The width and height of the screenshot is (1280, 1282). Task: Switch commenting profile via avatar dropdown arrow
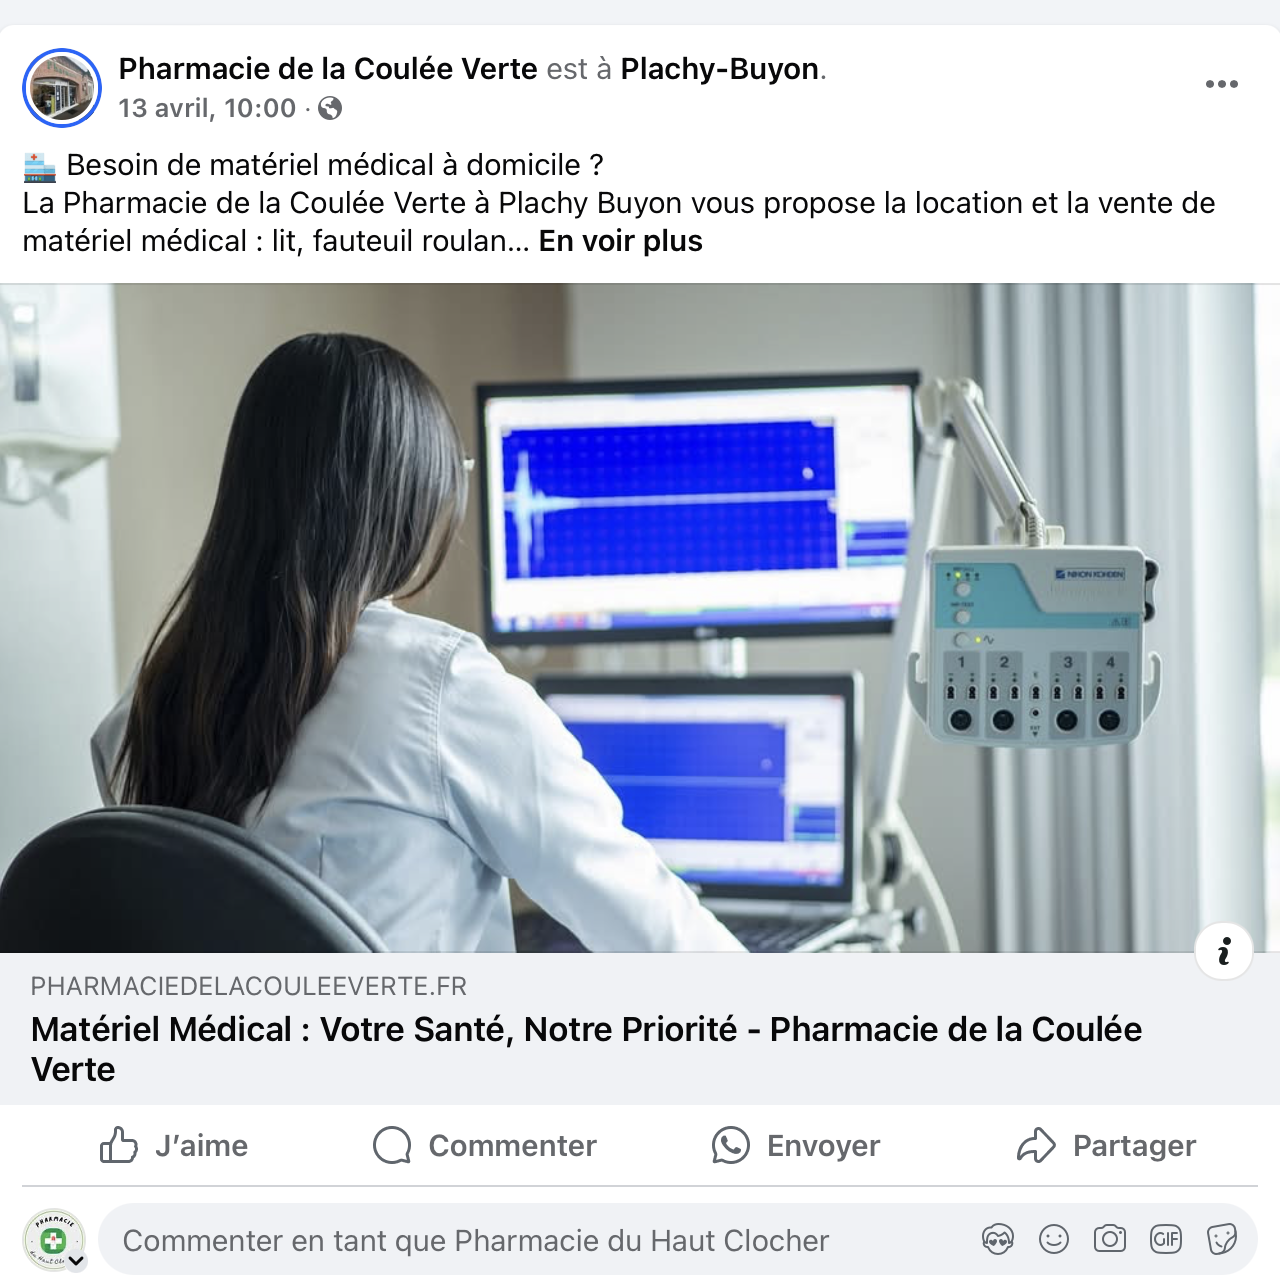[x=76, y=1260]
